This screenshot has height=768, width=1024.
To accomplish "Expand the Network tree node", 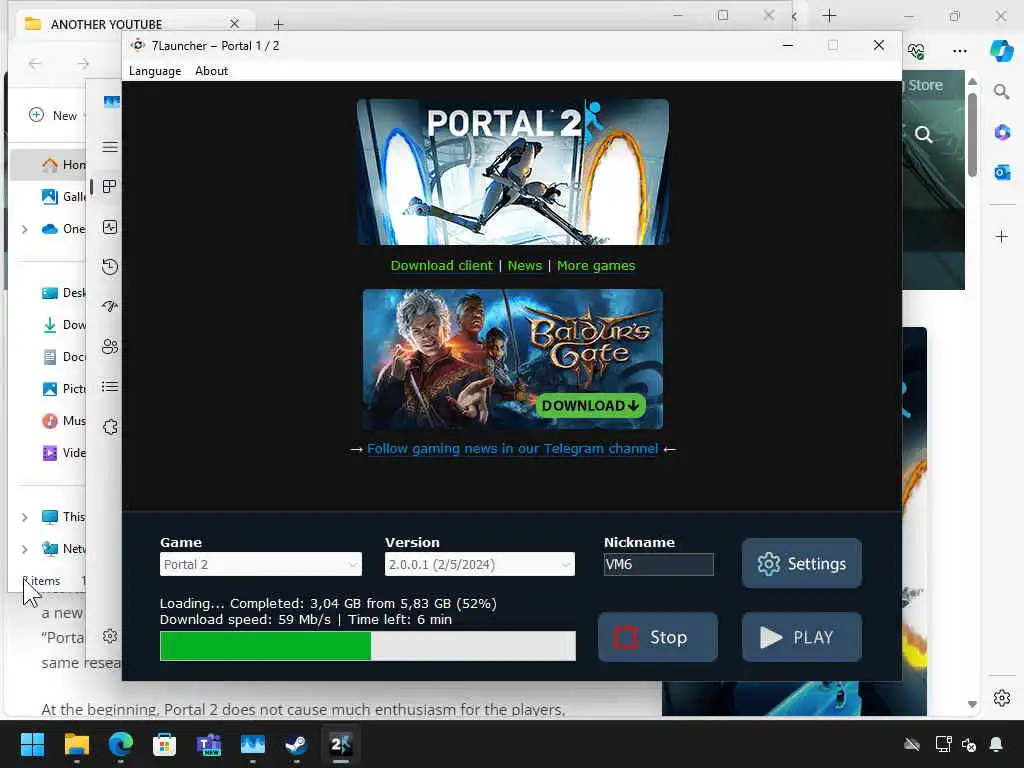I will click(x=25, y=549).
